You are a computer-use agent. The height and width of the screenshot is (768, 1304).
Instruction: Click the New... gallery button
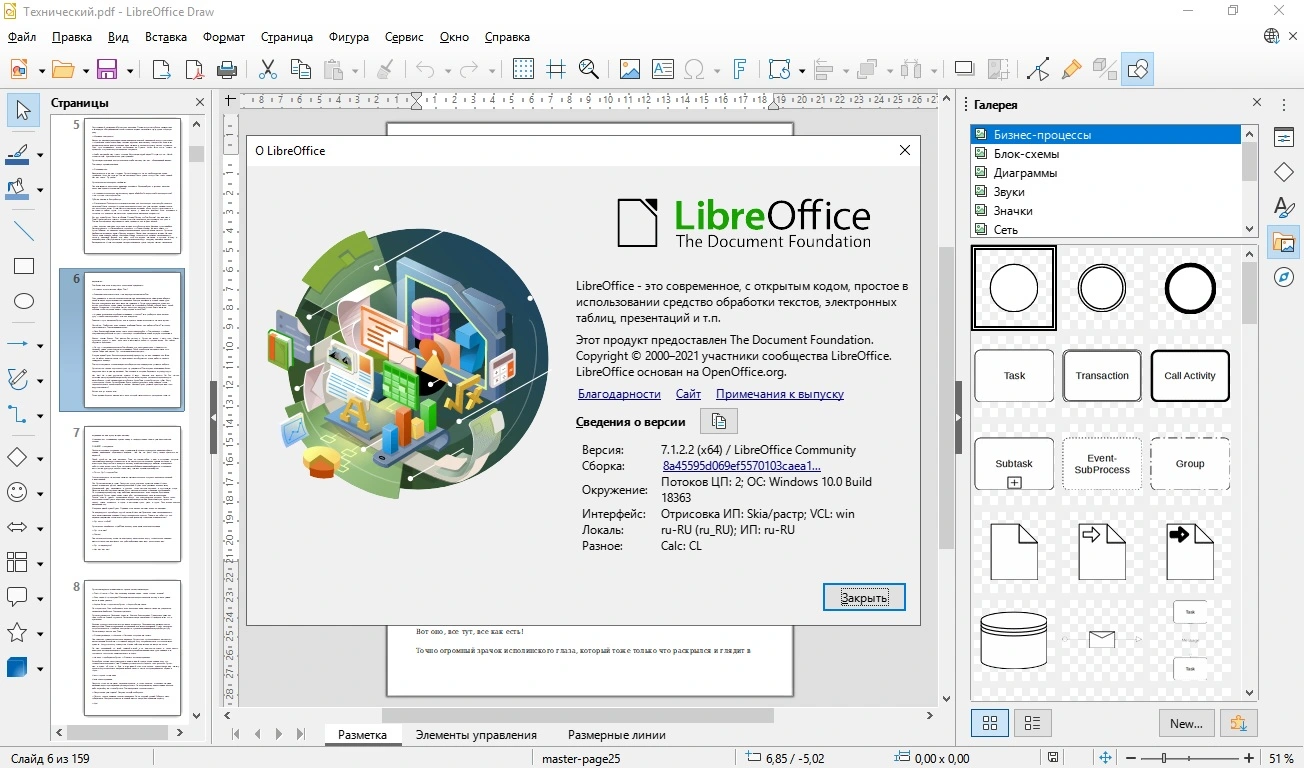(x=1186, y=723)
